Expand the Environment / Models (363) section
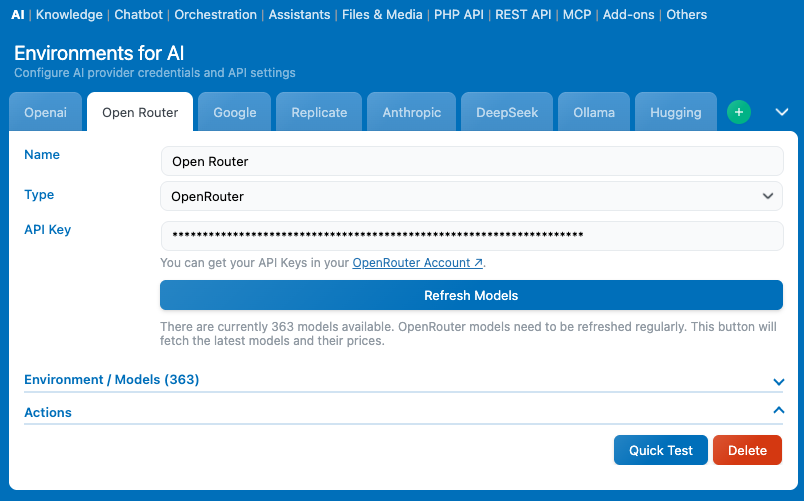This screenshot has height=501, width=804. pyautogui.click(x=778, y=380)
